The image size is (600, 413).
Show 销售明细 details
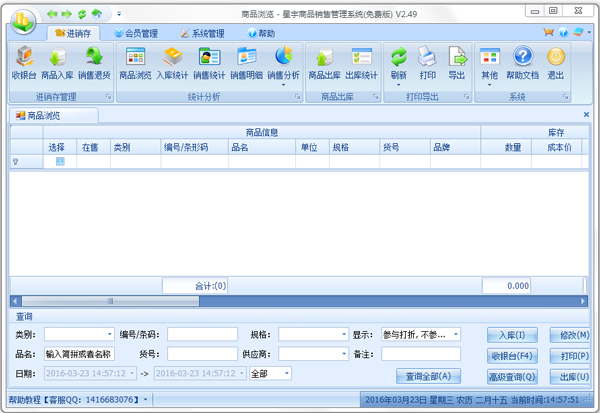(246, 64)
